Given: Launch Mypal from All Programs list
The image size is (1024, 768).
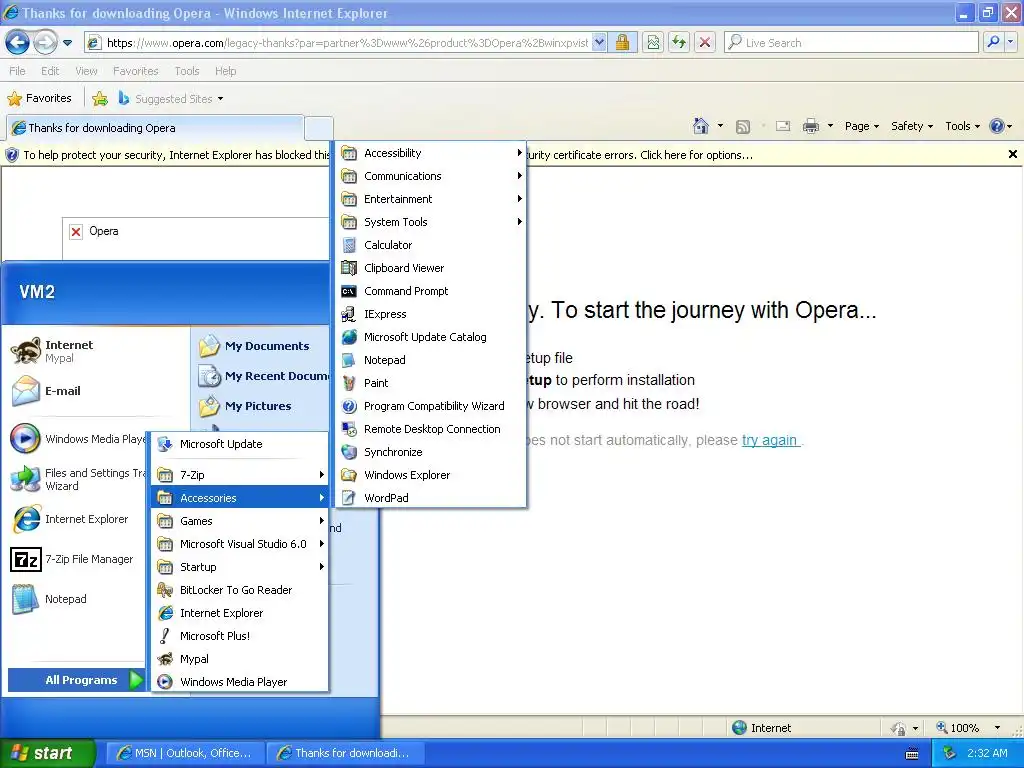Looking at the screenshot, I should [x=239, y=659].
